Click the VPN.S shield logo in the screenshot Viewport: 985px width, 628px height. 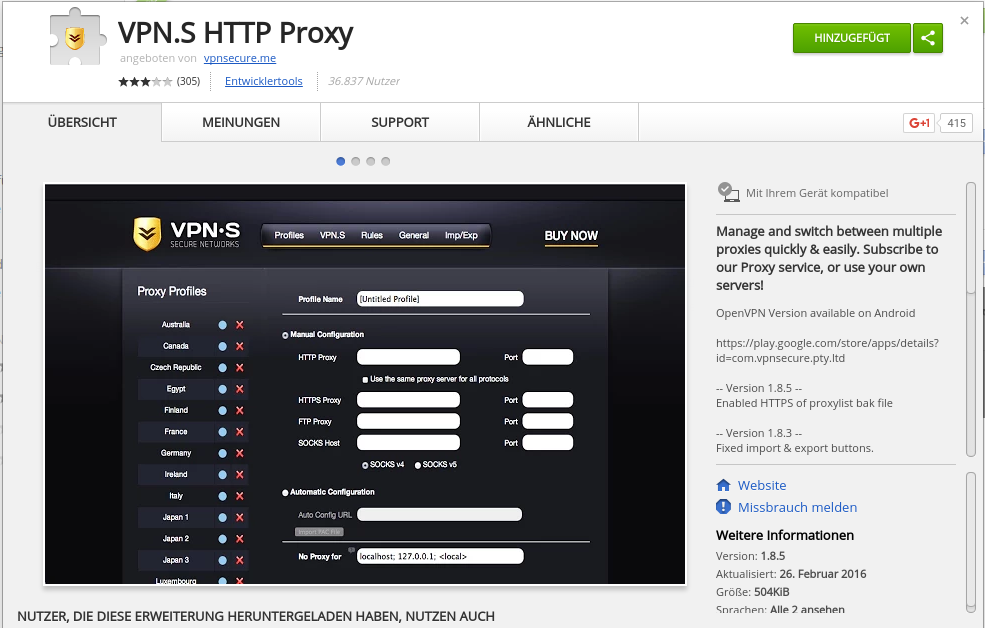point(147,234)
